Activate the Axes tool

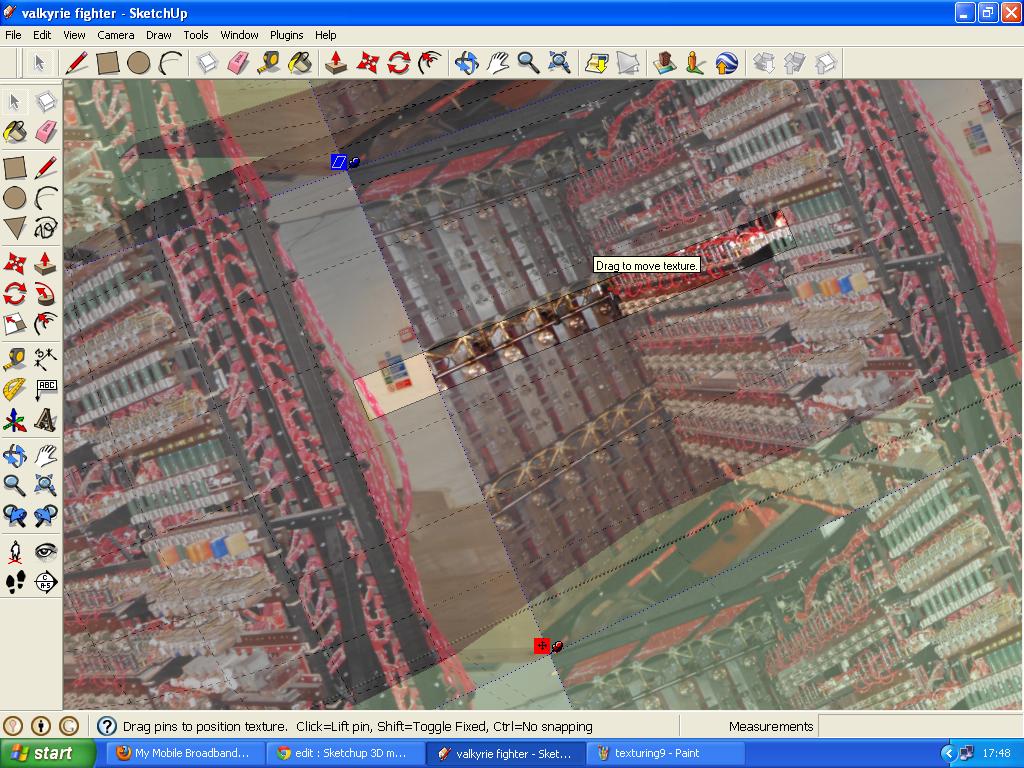coord(14,421)
